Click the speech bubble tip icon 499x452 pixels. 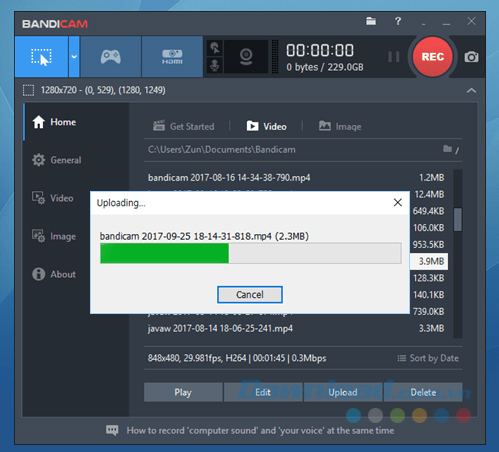[x=112, y=430]
